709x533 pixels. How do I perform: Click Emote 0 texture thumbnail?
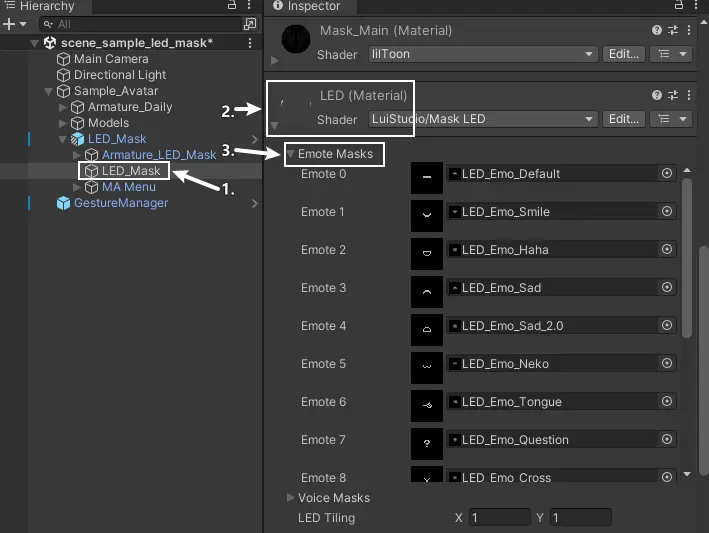tap(427, 178)
